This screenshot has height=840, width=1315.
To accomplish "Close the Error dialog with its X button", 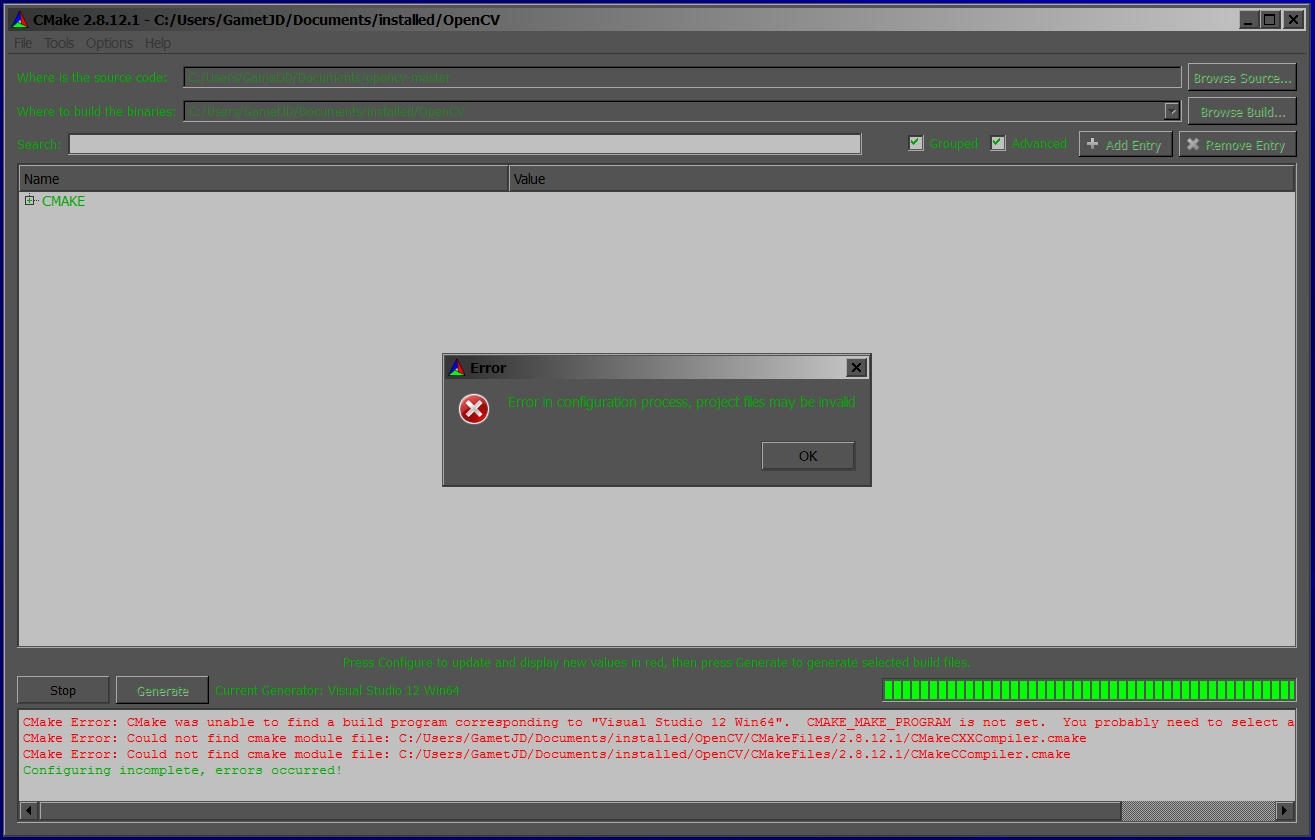I will pos(856,368).
